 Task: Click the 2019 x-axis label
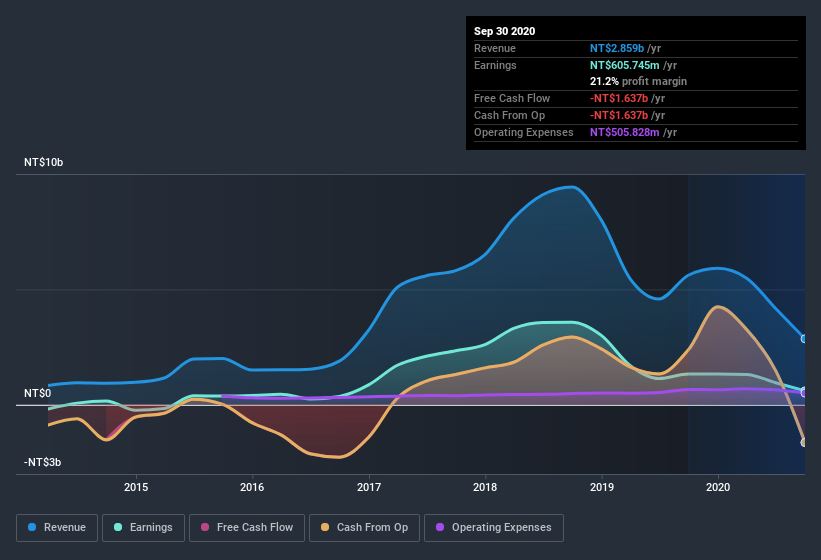click(x=602, y=487)
